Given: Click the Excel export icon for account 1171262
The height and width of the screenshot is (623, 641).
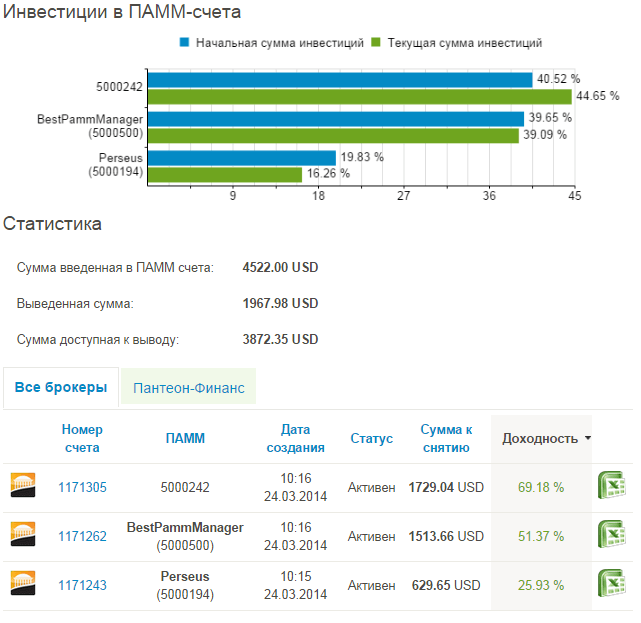Looking at the screenshot, I should pyautogui.click(x=611, y=534).
